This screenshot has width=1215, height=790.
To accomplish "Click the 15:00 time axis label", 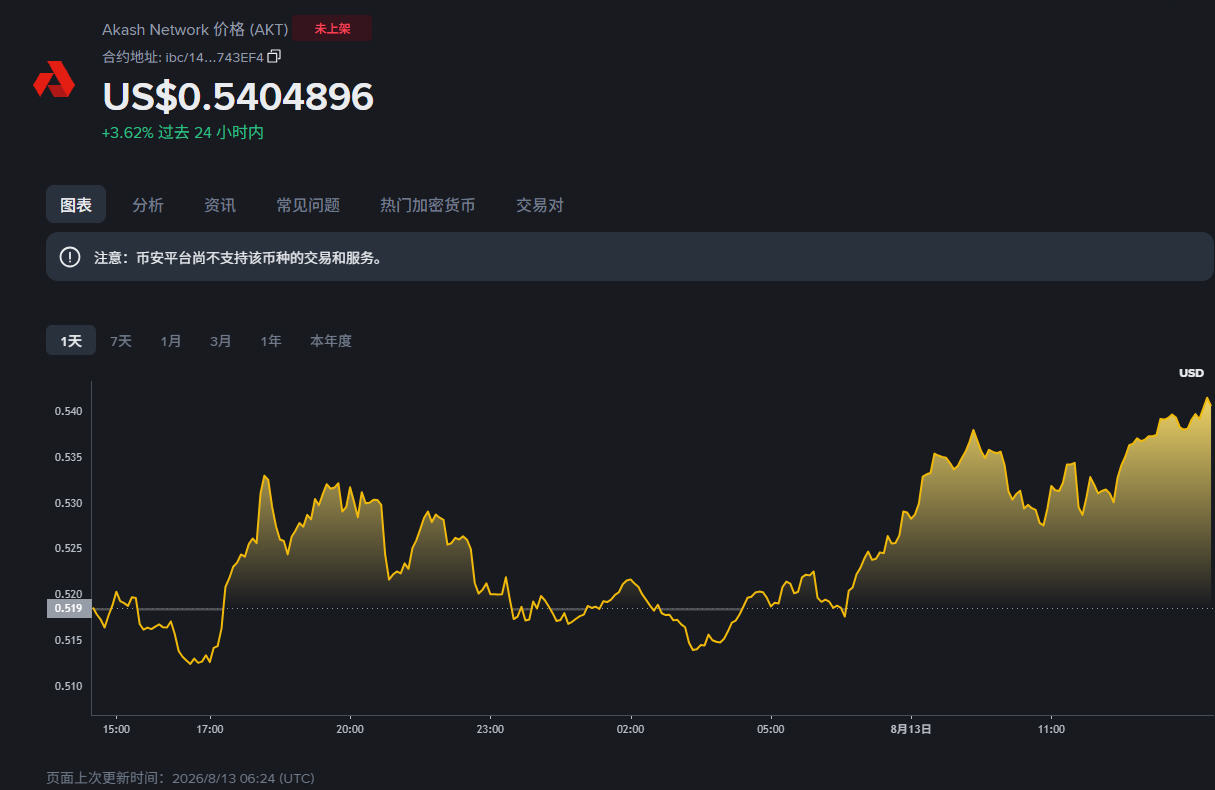I will point(116,730).
